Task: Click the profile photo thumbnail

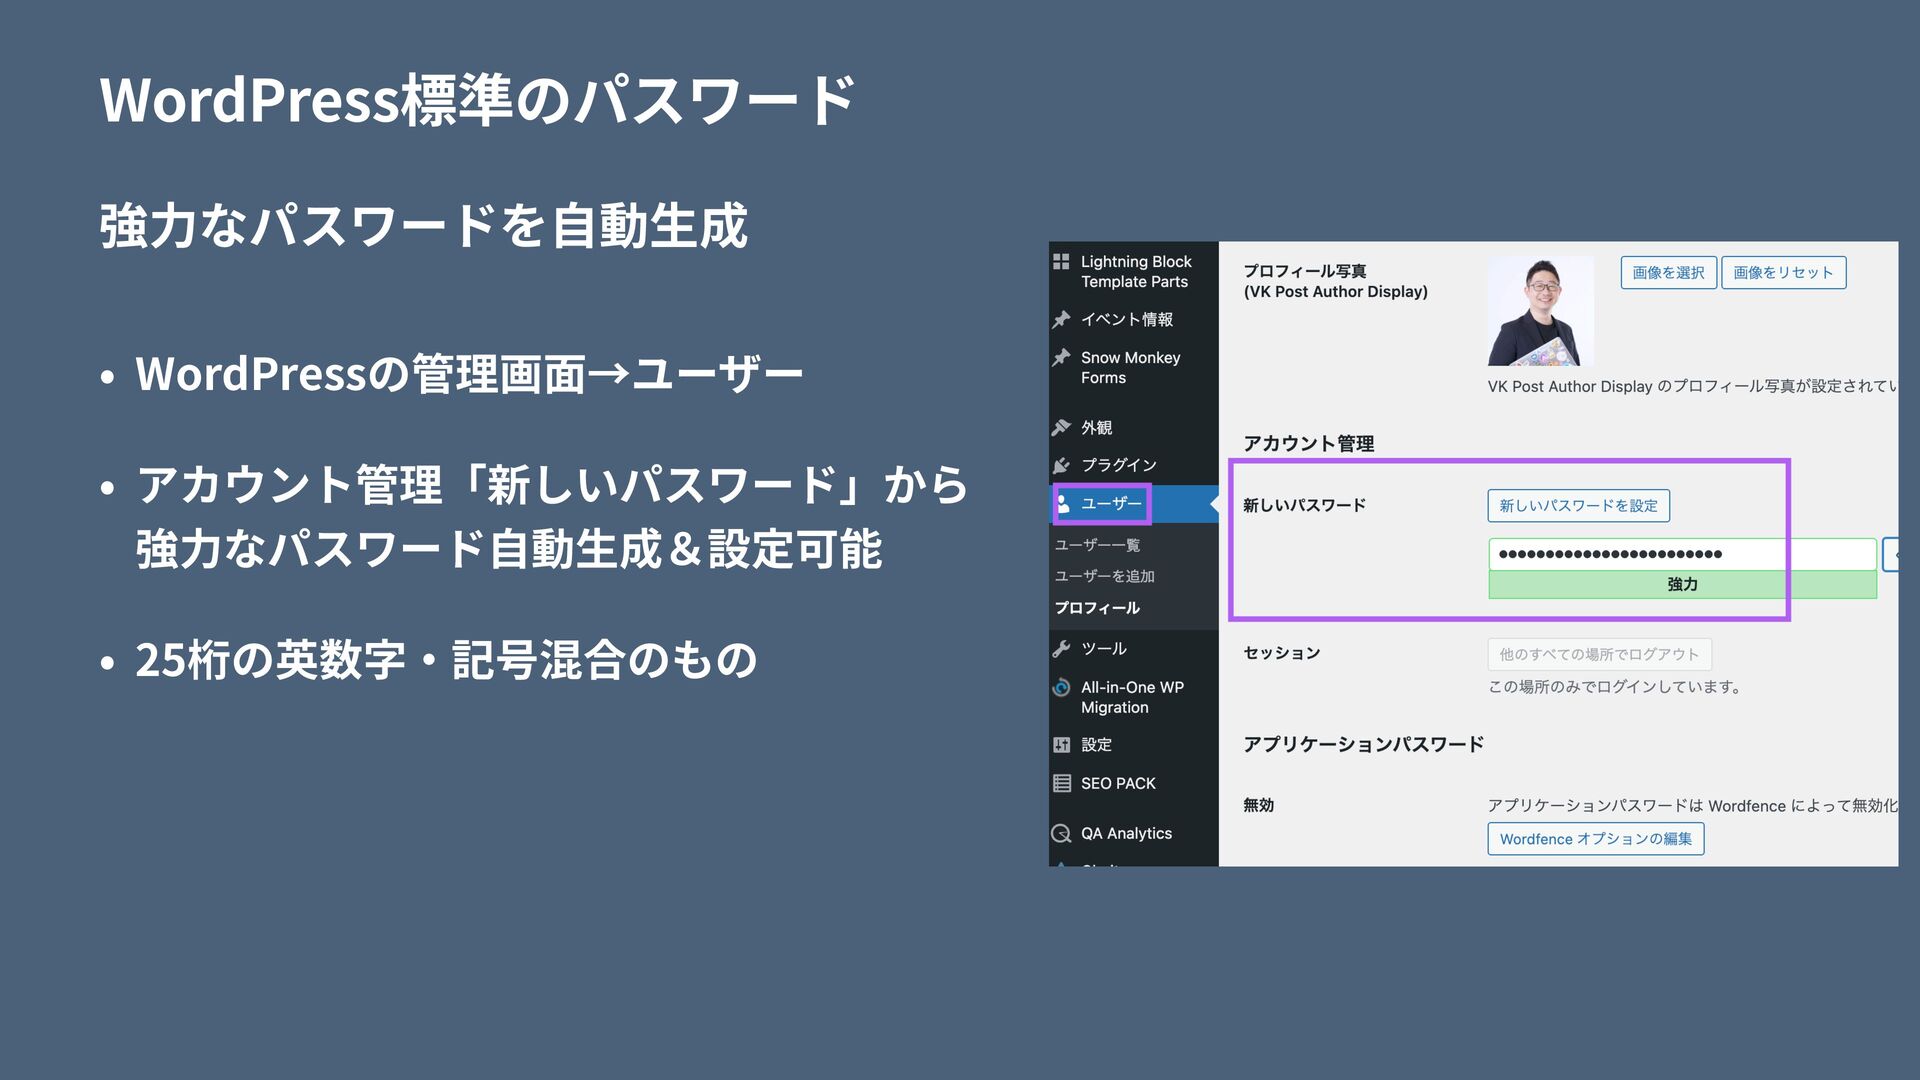Action: [x=1540, y=312]
